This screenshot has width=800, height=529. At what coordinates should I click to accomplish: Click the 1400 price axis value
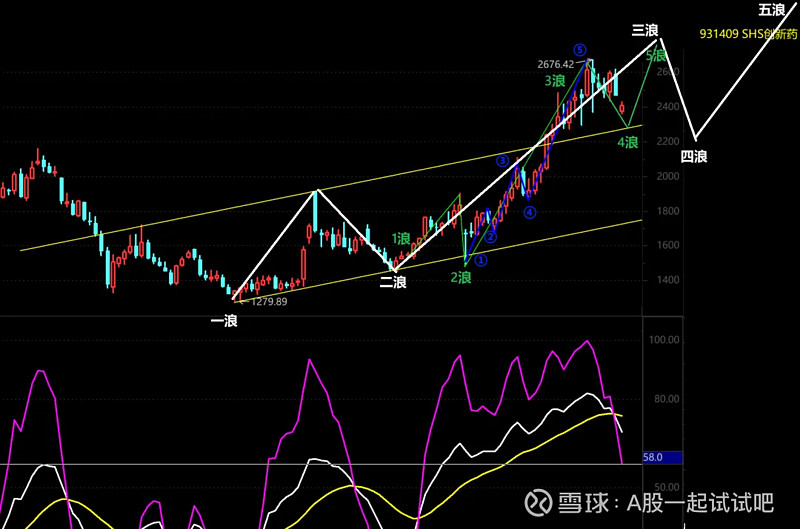pos(668,280)
